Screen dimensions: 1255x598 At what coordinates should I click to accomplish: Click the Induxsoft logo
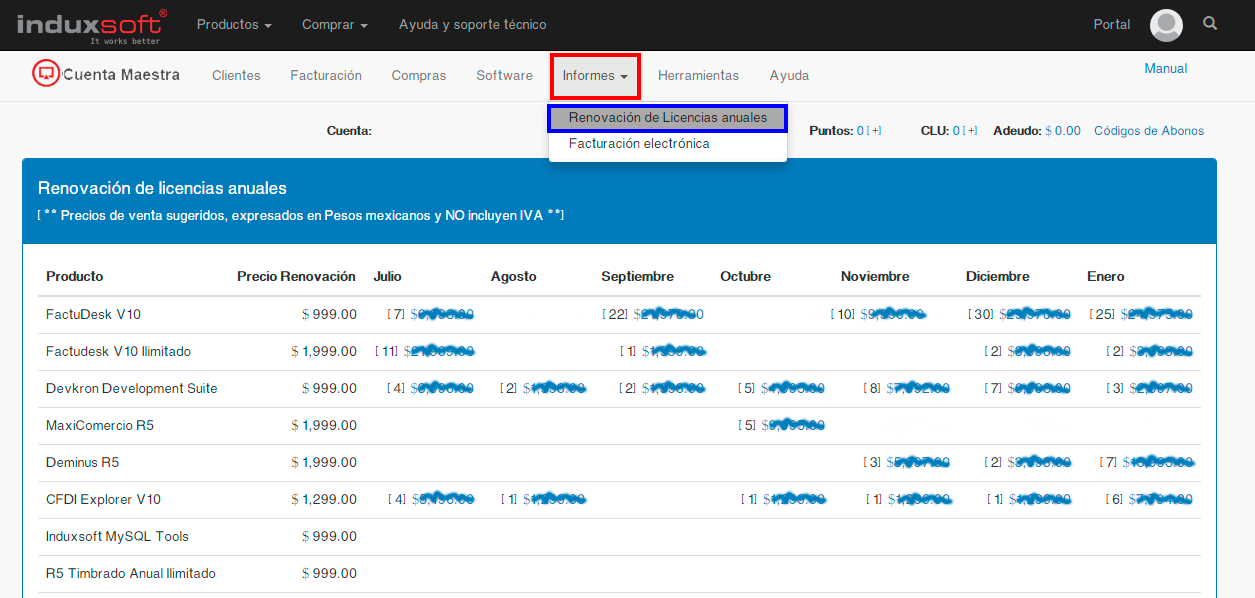tap(92, 25)
